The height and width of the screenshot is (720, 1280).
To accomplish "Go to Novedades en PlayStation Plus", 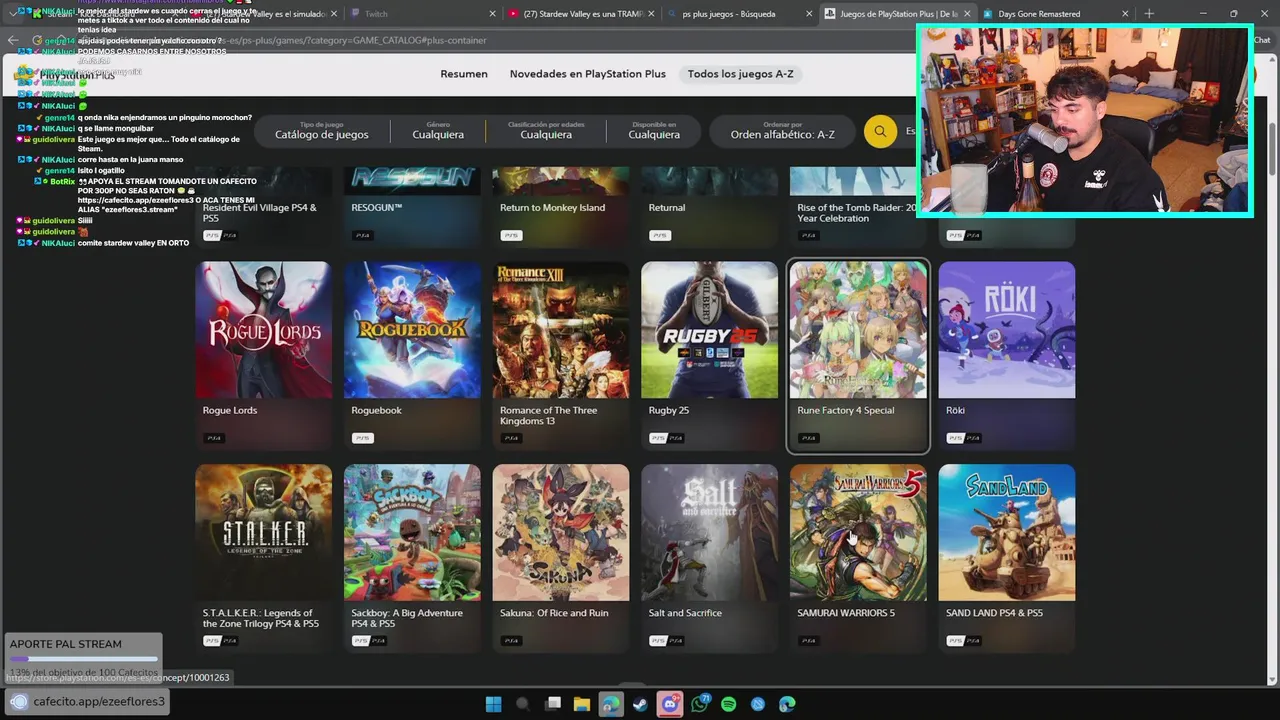I will click(x=587, y=74).
